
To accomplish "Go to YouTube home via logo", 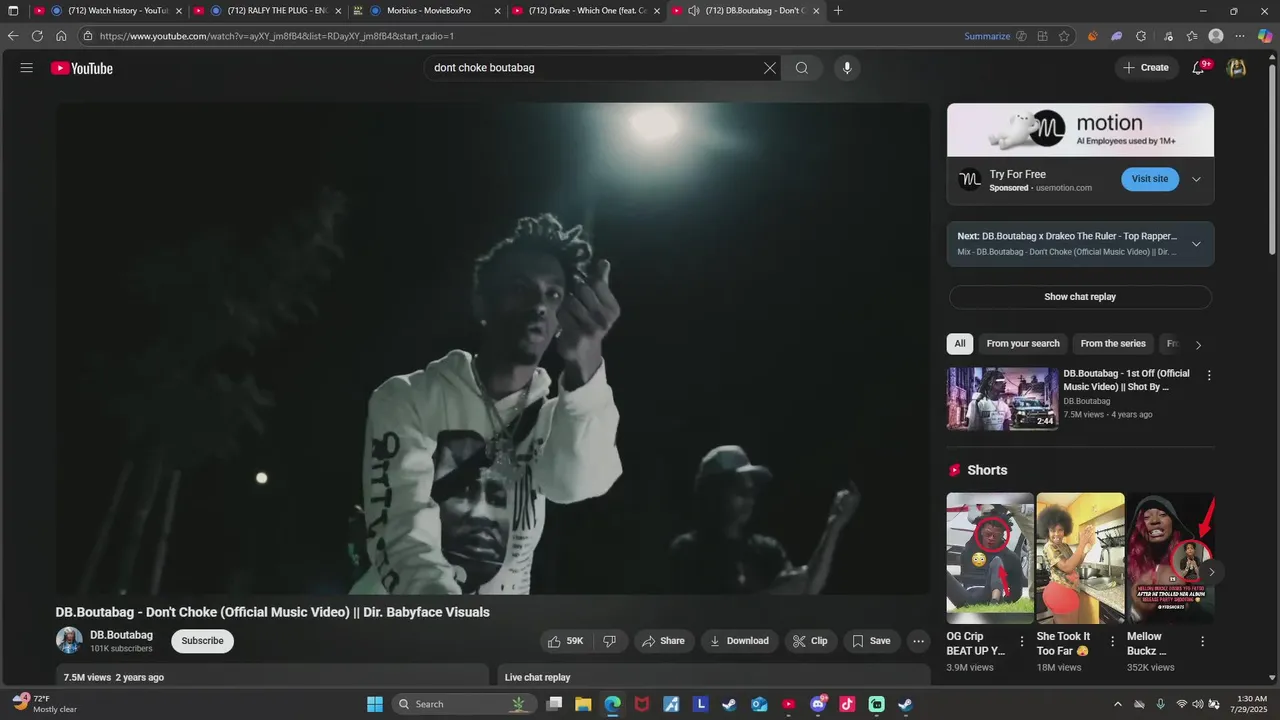I will point(82,68).
